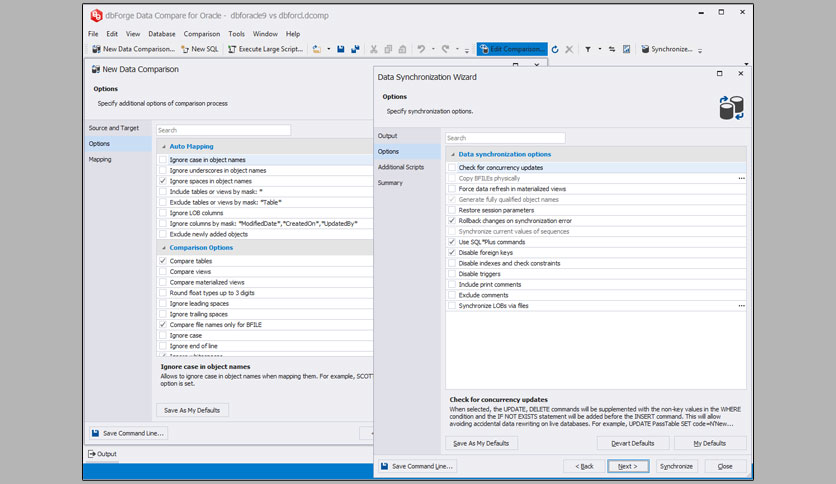Image resolution: width=836 pixels, height=484 pixels.
Task: Click the Open file folder icon
Action: pyautogui.click(x=317, y=49)
